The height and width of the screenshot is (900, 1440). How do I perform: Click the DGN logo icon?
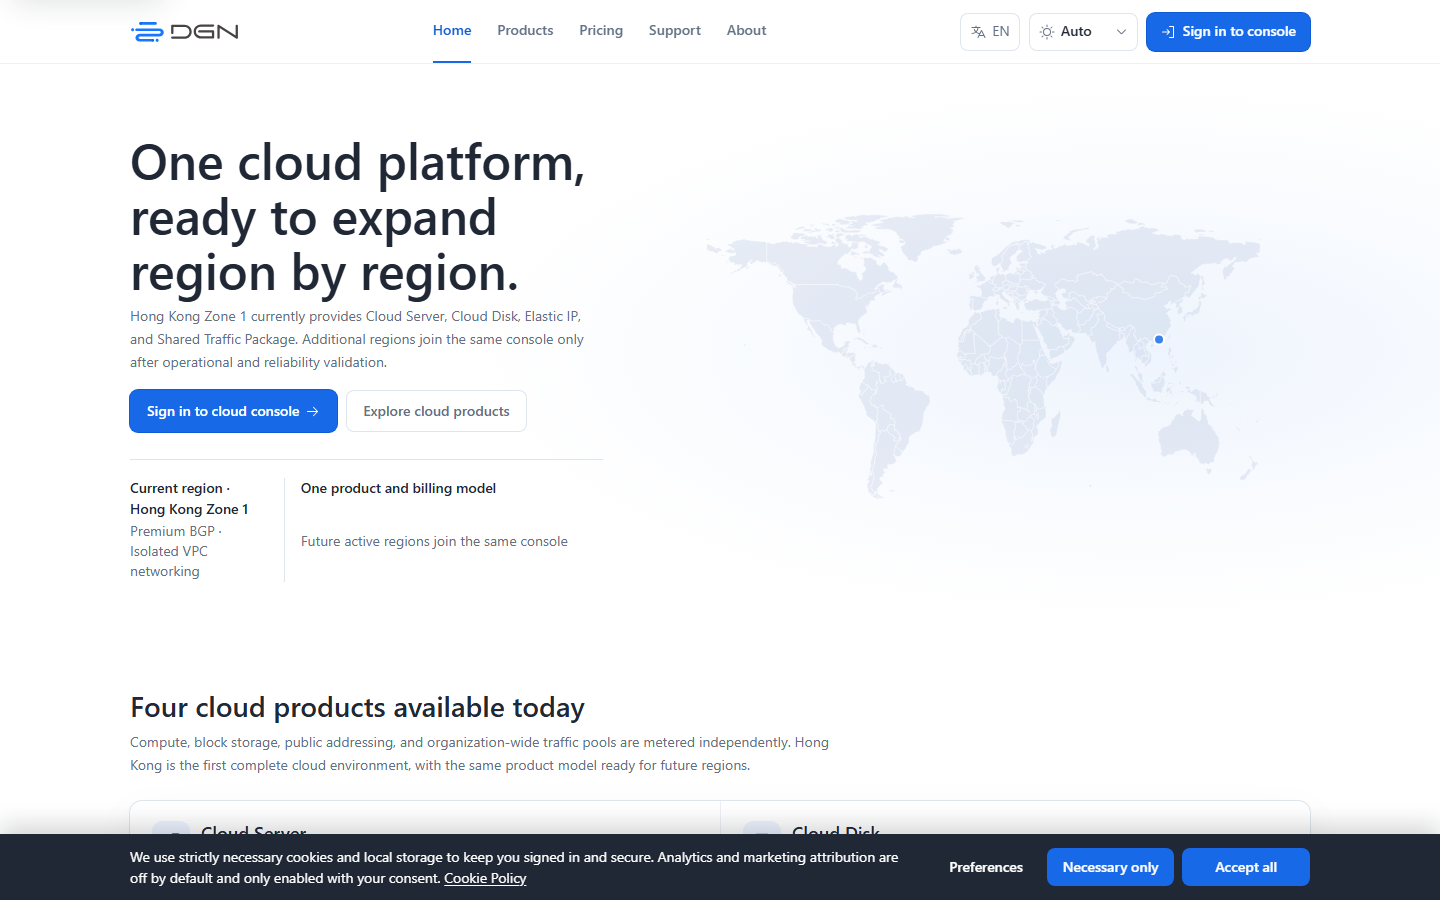[147, 32]
